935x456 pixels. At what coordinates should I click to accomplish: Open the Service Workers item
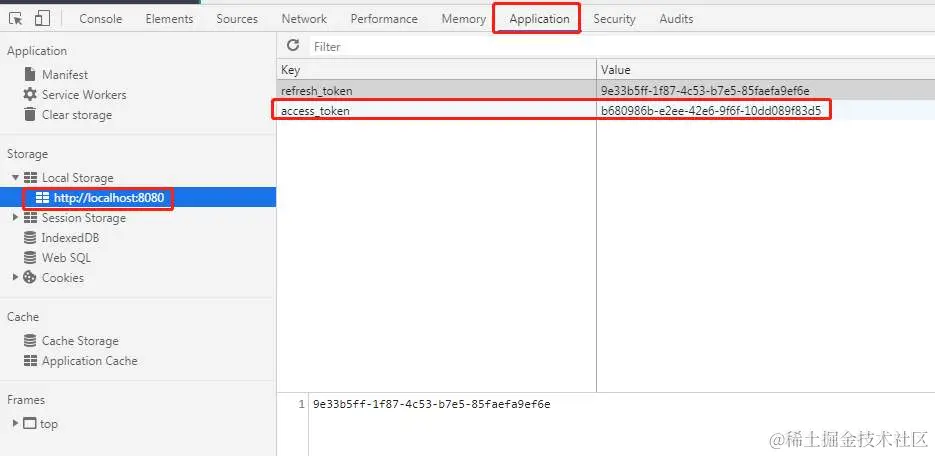(84, 94)
